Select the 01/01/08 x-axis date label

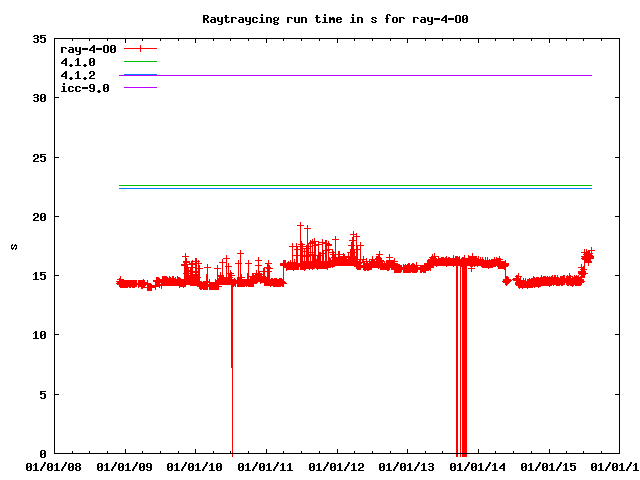coord(54,466)
